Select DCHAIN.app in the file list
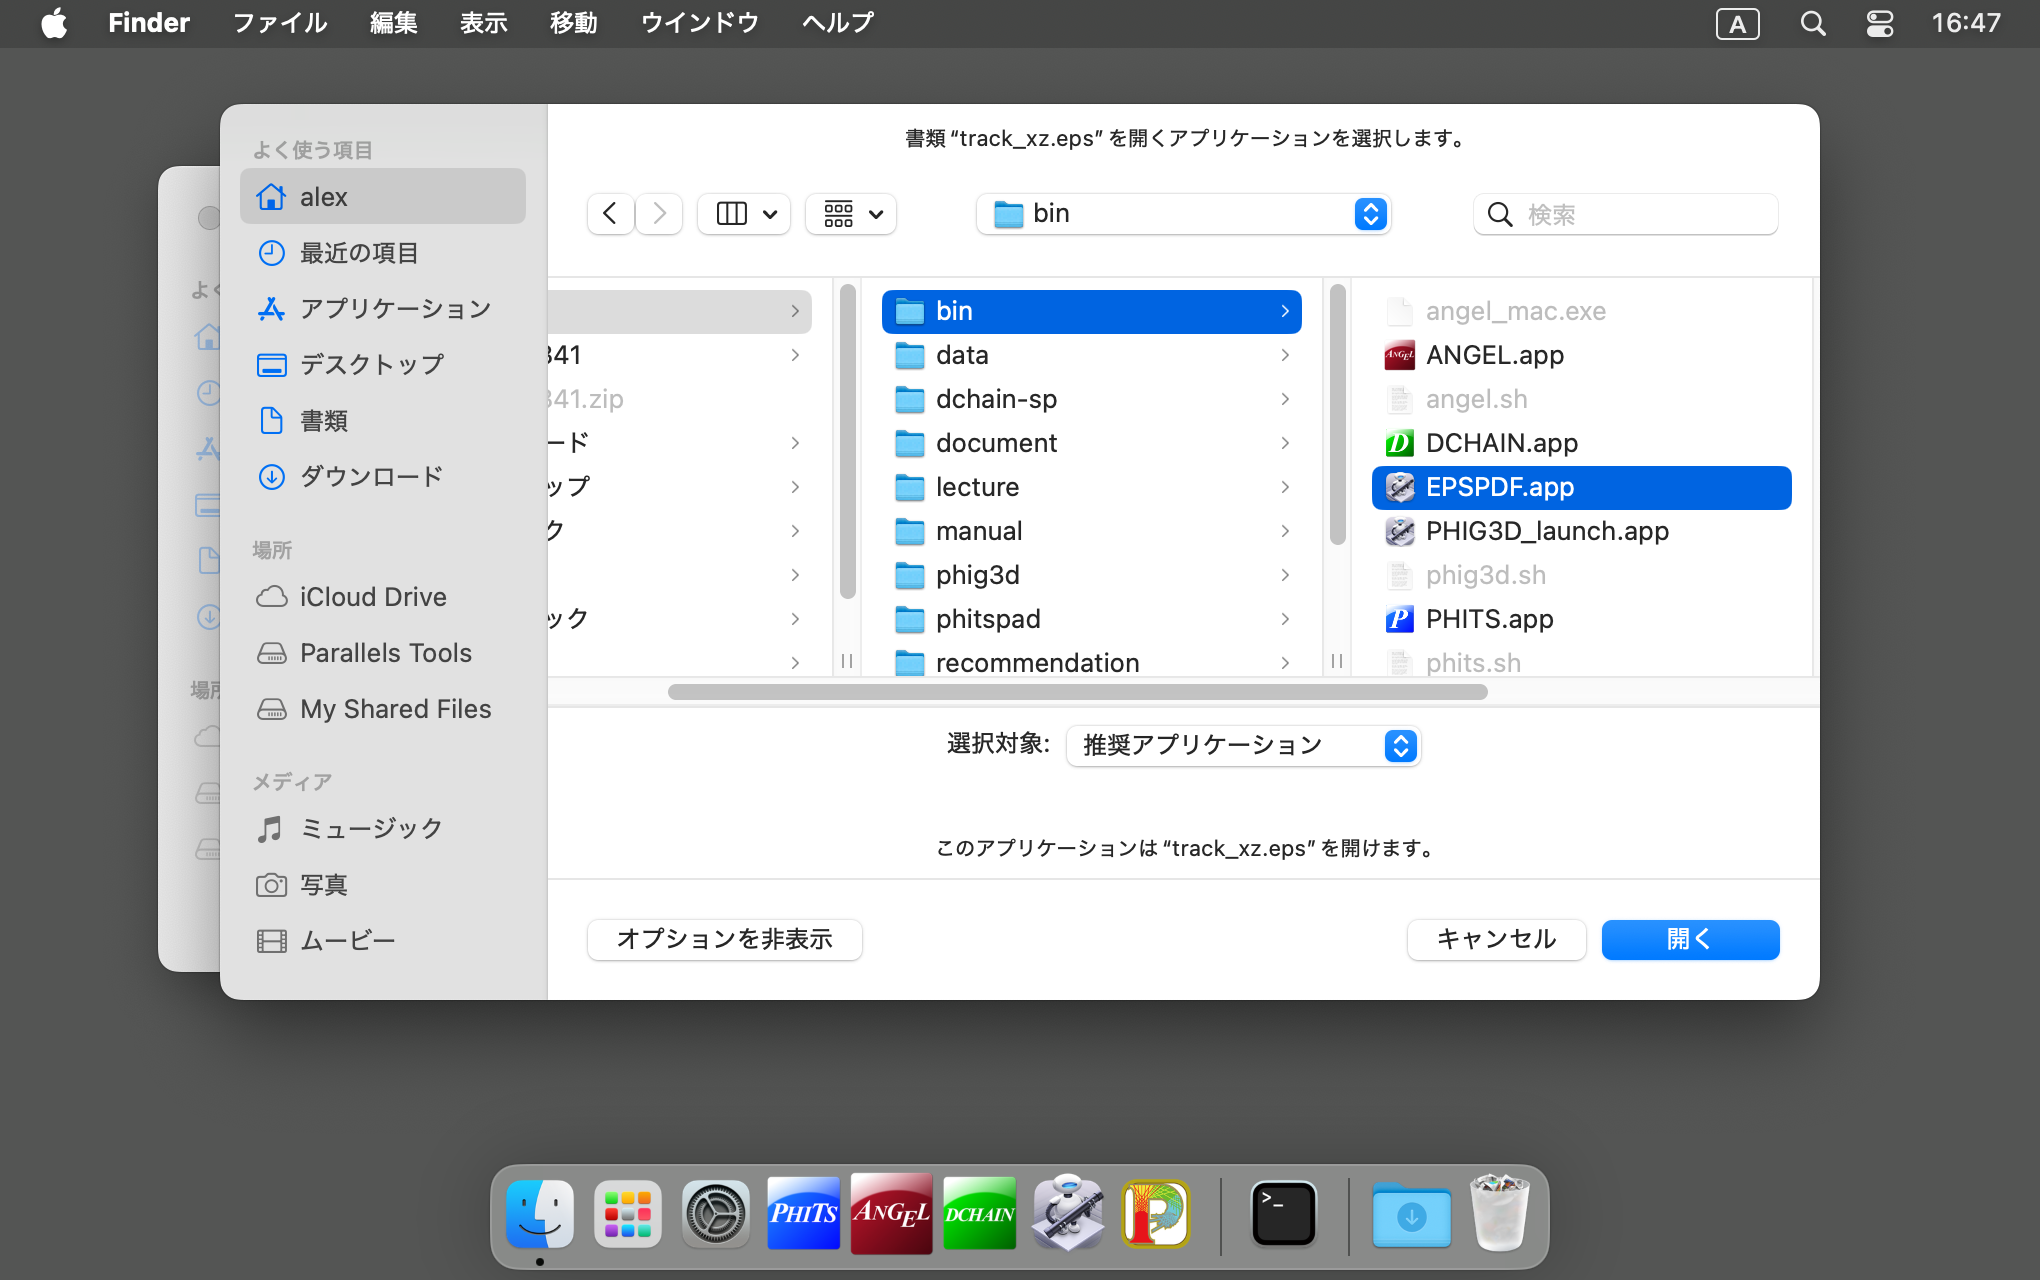The width and height of the screenshot is (2040, 1280). 1501,443
